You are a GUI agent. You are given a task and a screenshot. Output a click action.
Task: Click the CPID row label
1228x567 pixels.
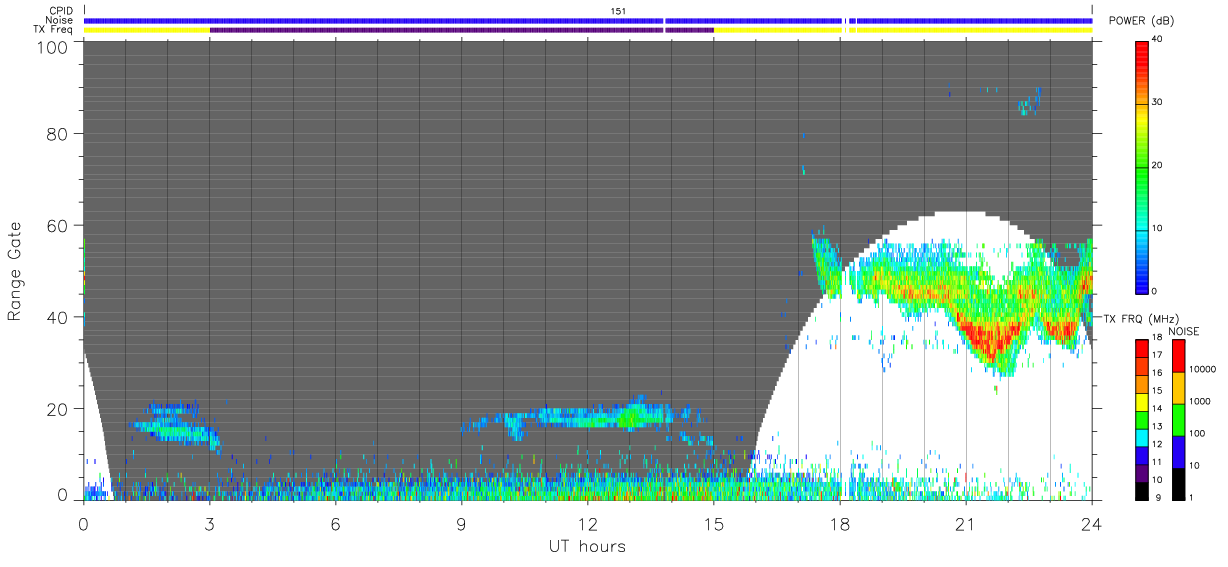point(62,11)
